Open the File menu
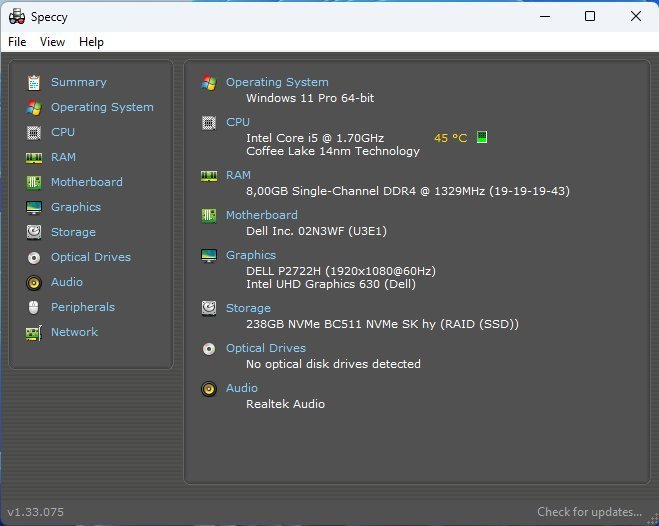The width and height of the screenshot is (659, 526). coord(17,42)
